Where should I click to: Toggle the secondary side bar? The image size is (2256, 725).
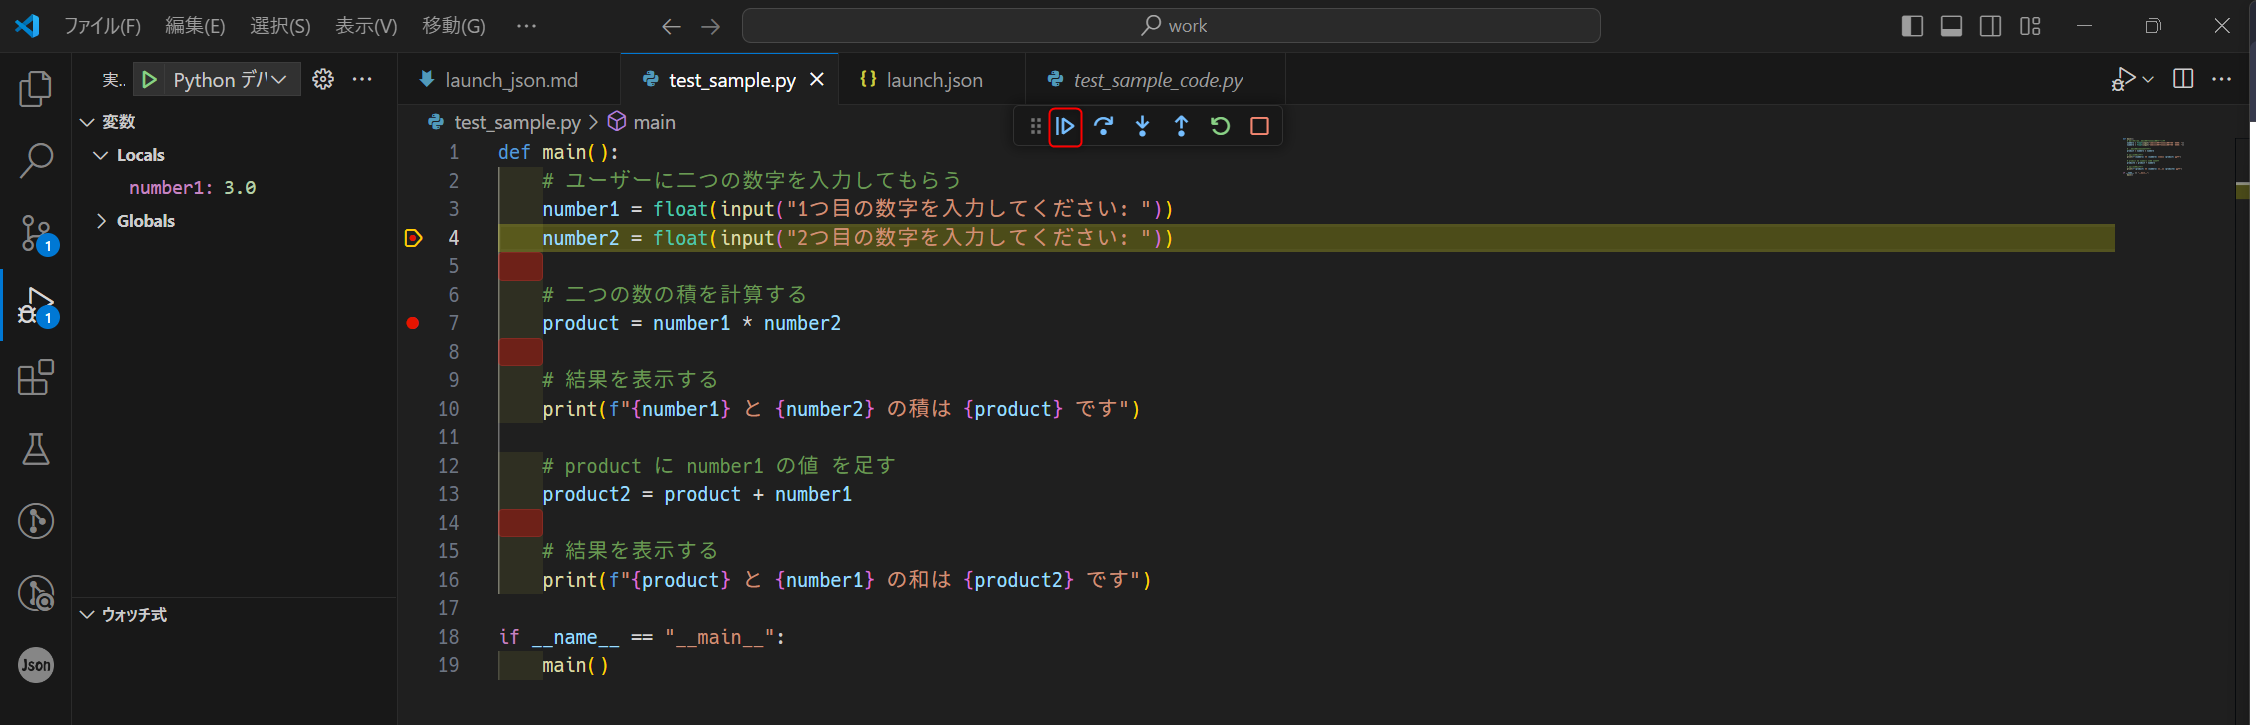coord(1991,26)
